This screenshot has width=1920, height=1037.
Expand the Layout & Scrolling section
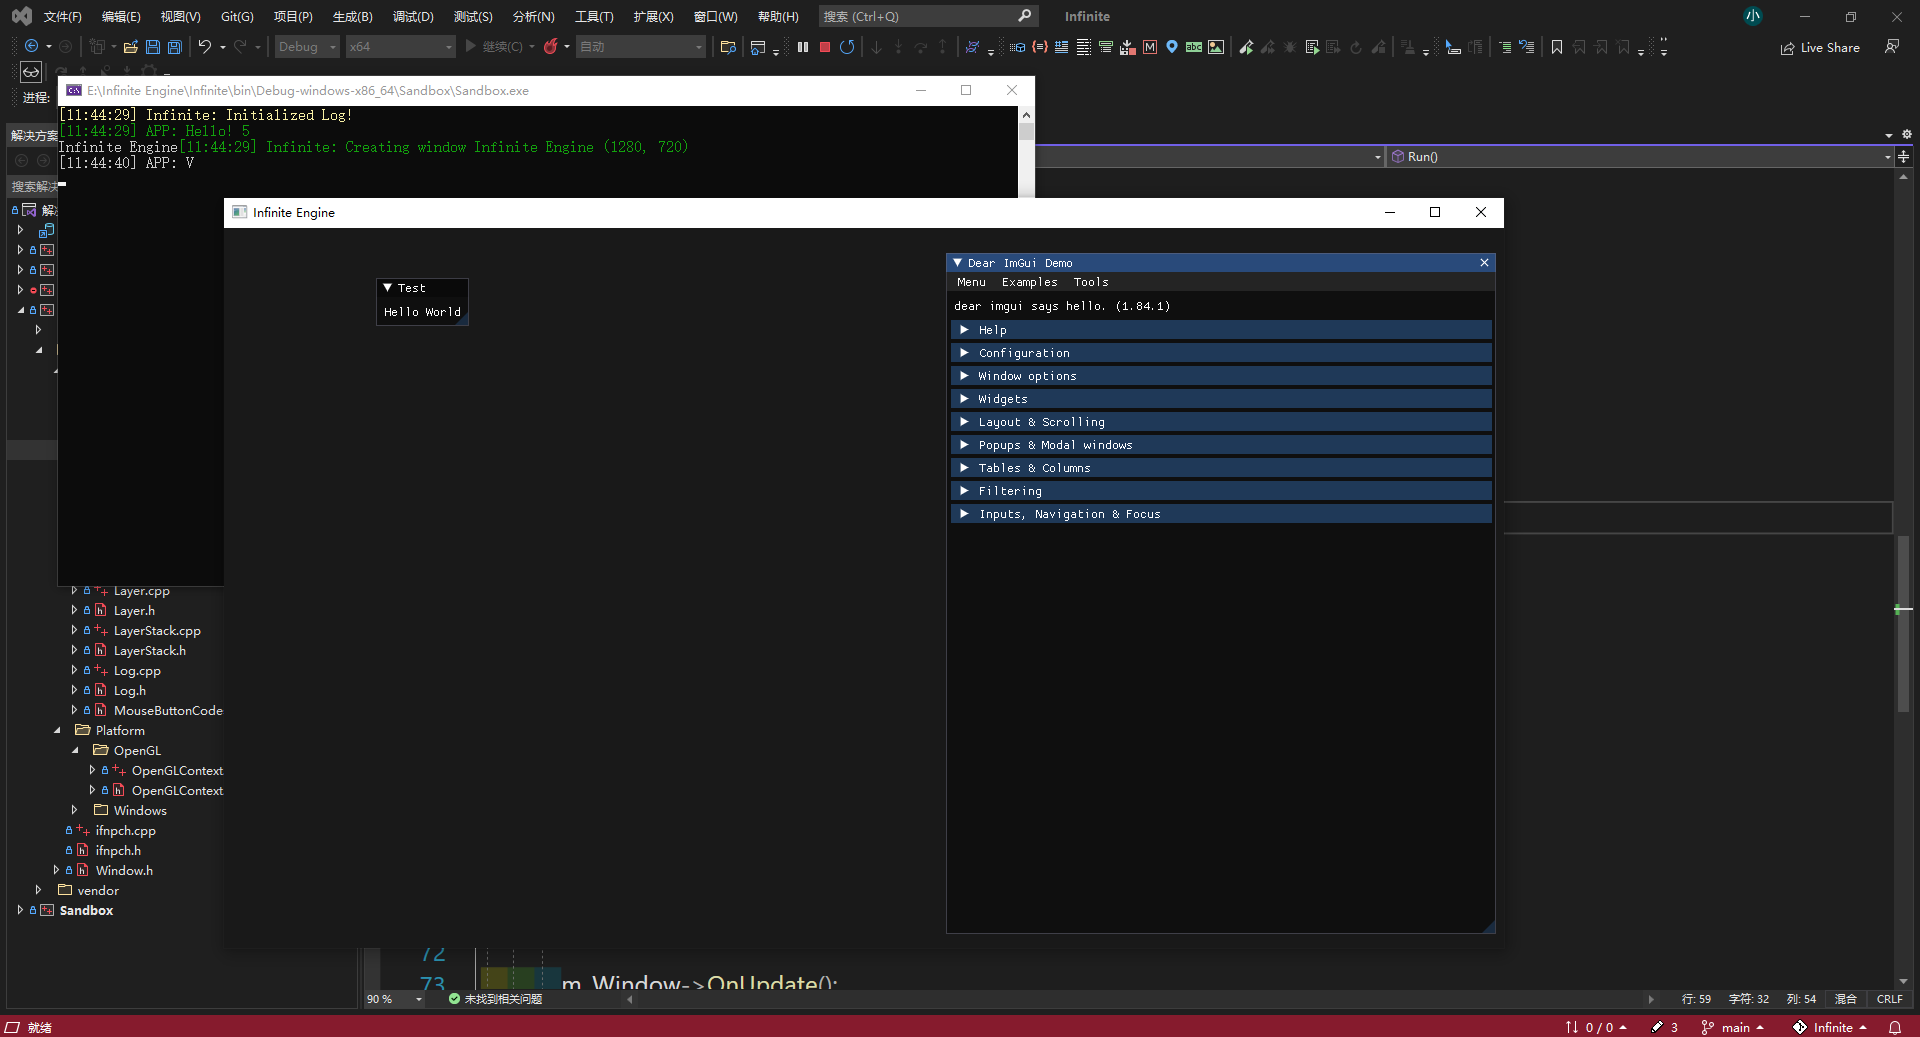point(1221,422)
